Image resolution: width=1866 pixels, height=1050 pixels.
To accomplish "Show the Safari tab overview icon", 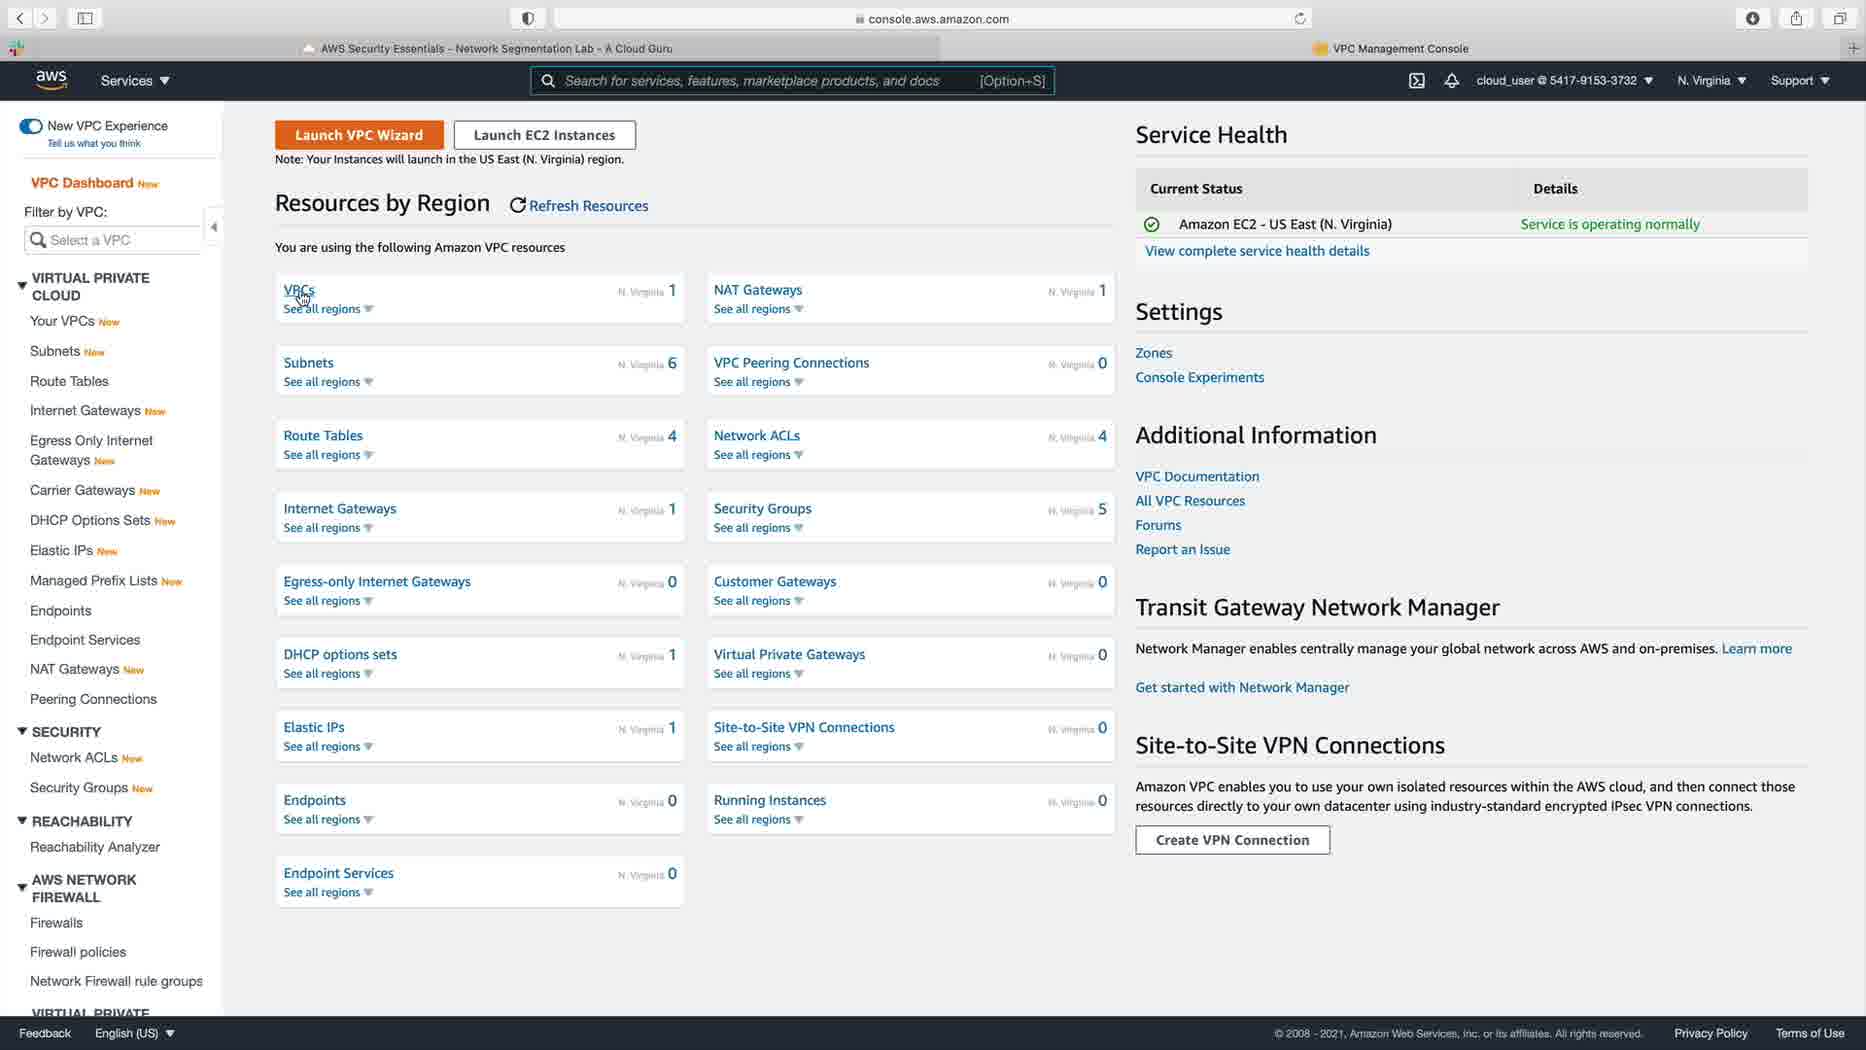I will [1839, 18].
